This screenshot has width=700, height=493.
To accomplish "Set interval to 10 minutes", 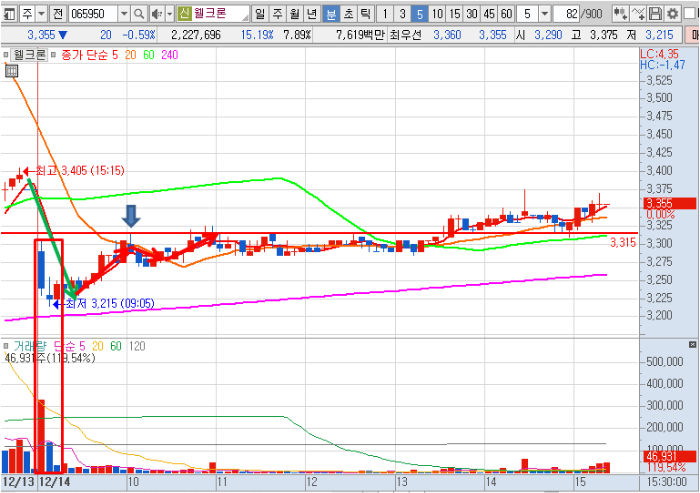I will [437, 14].
